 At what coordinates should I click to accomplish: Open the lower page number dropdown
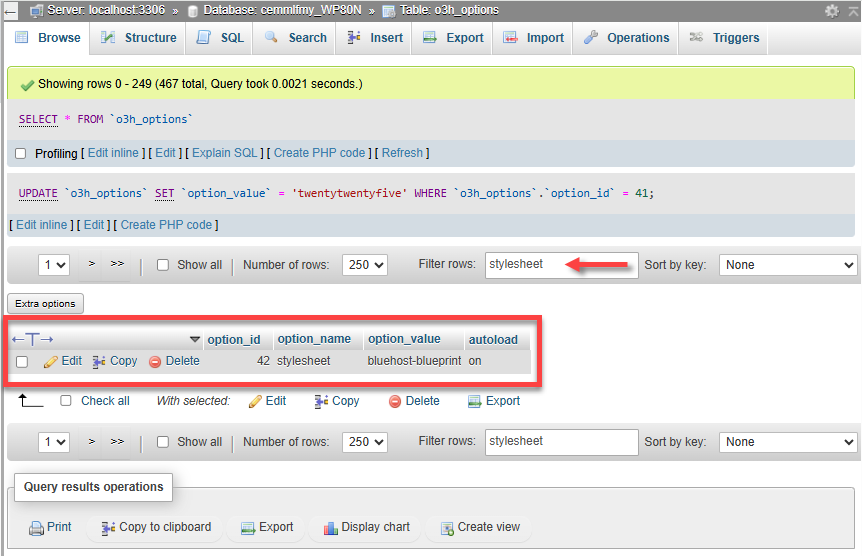[x=54, y=442]
